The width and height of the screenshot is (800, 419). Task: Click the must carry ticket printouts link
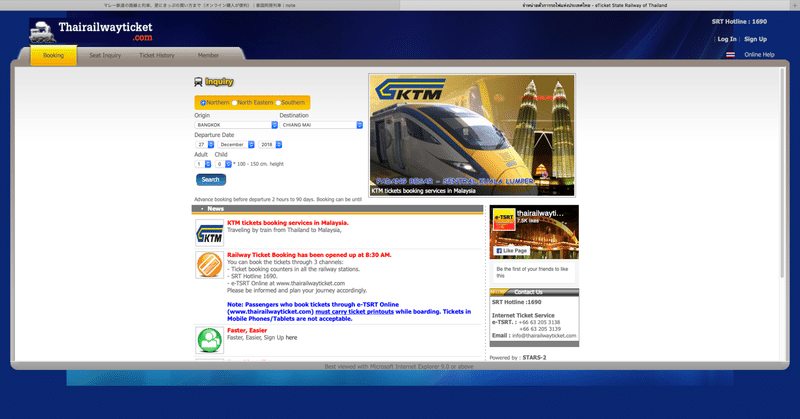(x=355, y=311)
